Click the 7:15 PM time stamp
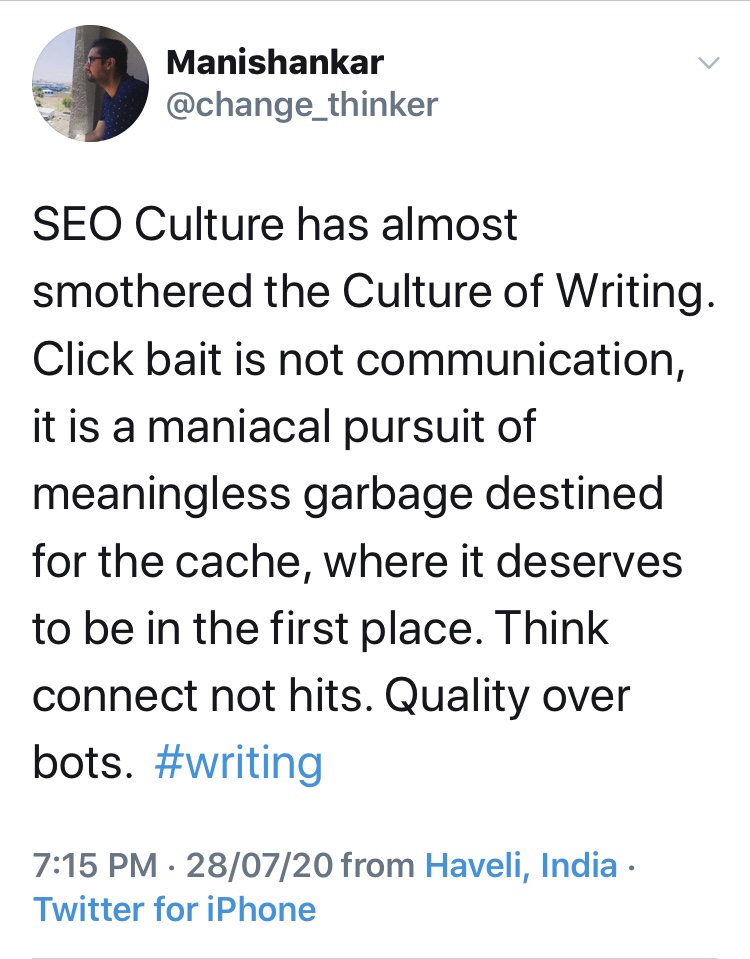Viewport: 750px width, 959px height. 94,864
